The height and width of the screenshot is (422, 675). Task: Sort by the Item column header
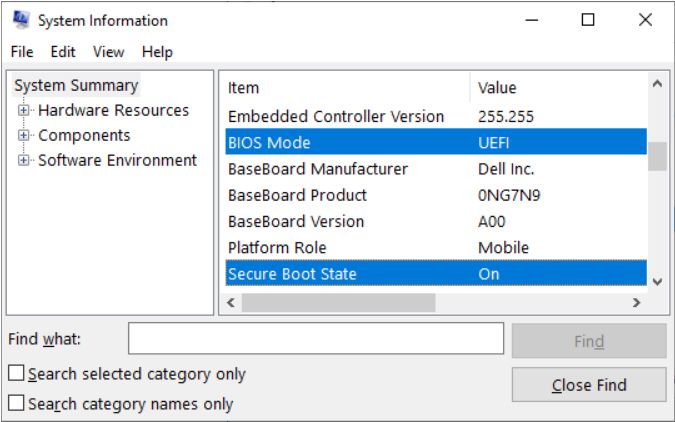tap(345, 88)
